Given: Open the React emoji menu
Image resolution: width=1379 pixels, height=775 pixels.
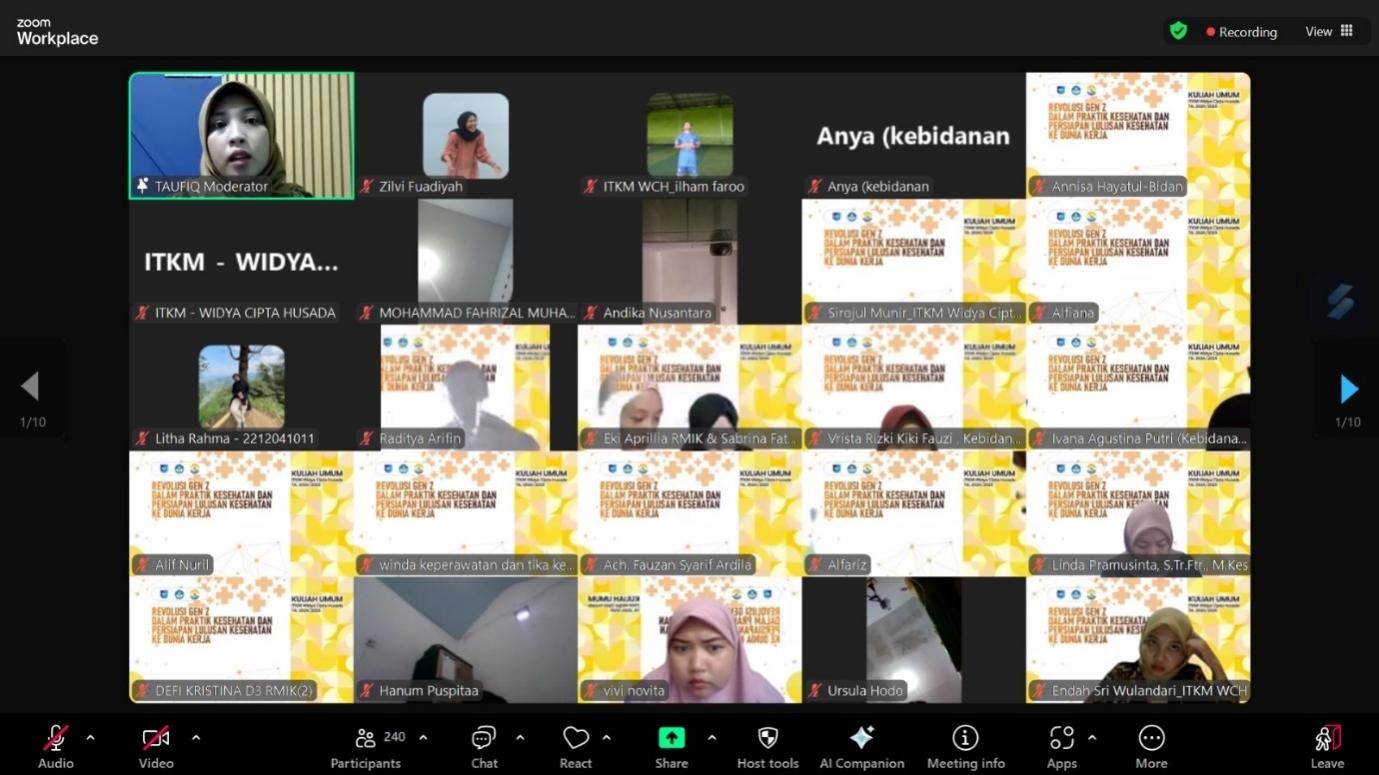Looking at the screenshot, I should pos(575,746).
